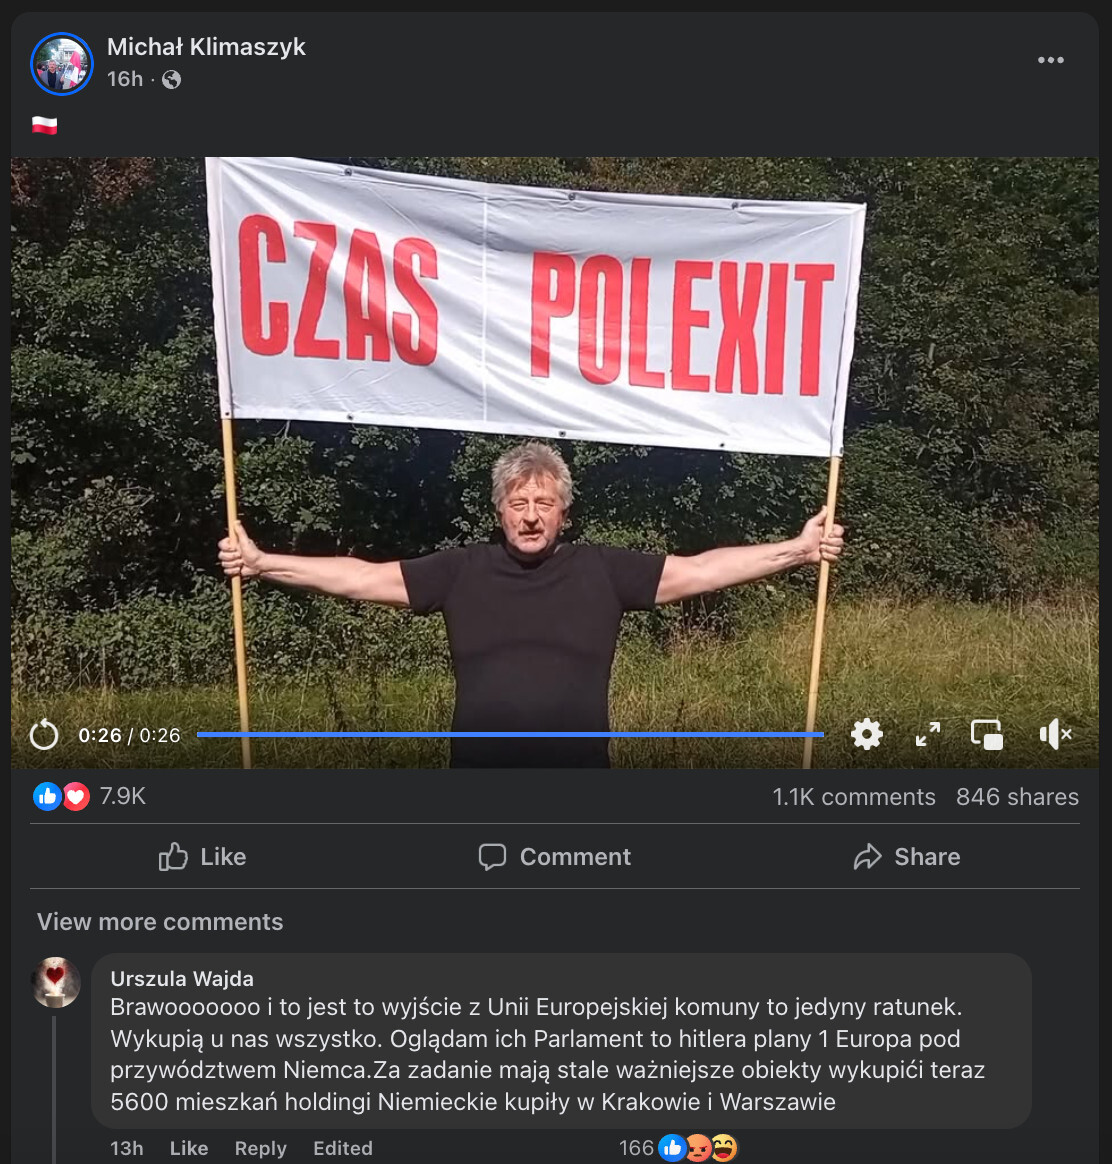
Task: Open the three-dot post options menu
Action: pos(1050,60)
